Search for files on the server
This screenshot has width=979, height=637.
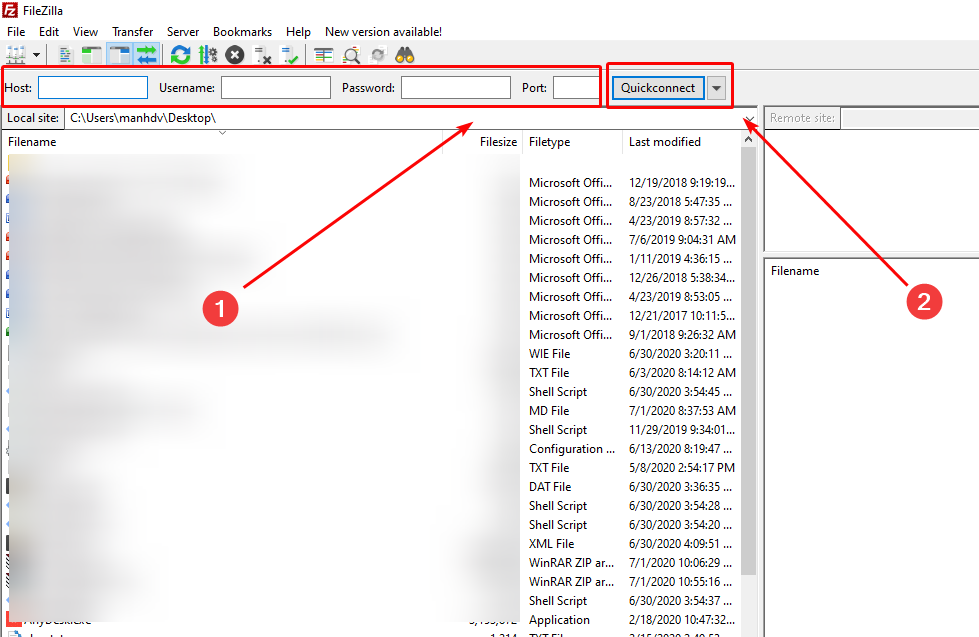(403, 55)
